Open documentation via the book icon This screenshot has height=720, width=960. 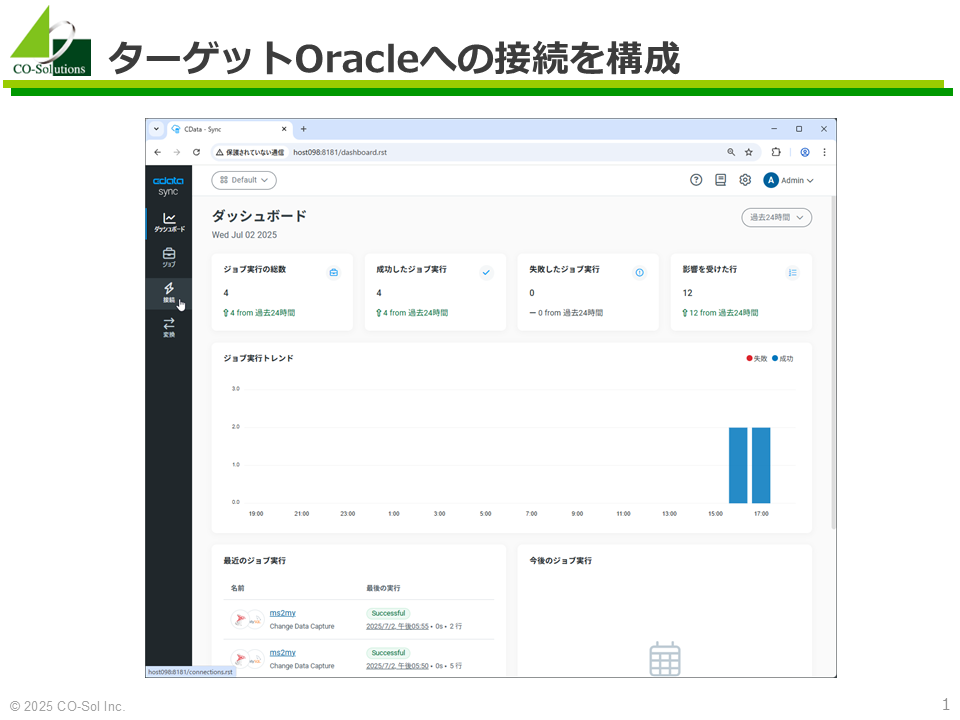coord(721,180)
